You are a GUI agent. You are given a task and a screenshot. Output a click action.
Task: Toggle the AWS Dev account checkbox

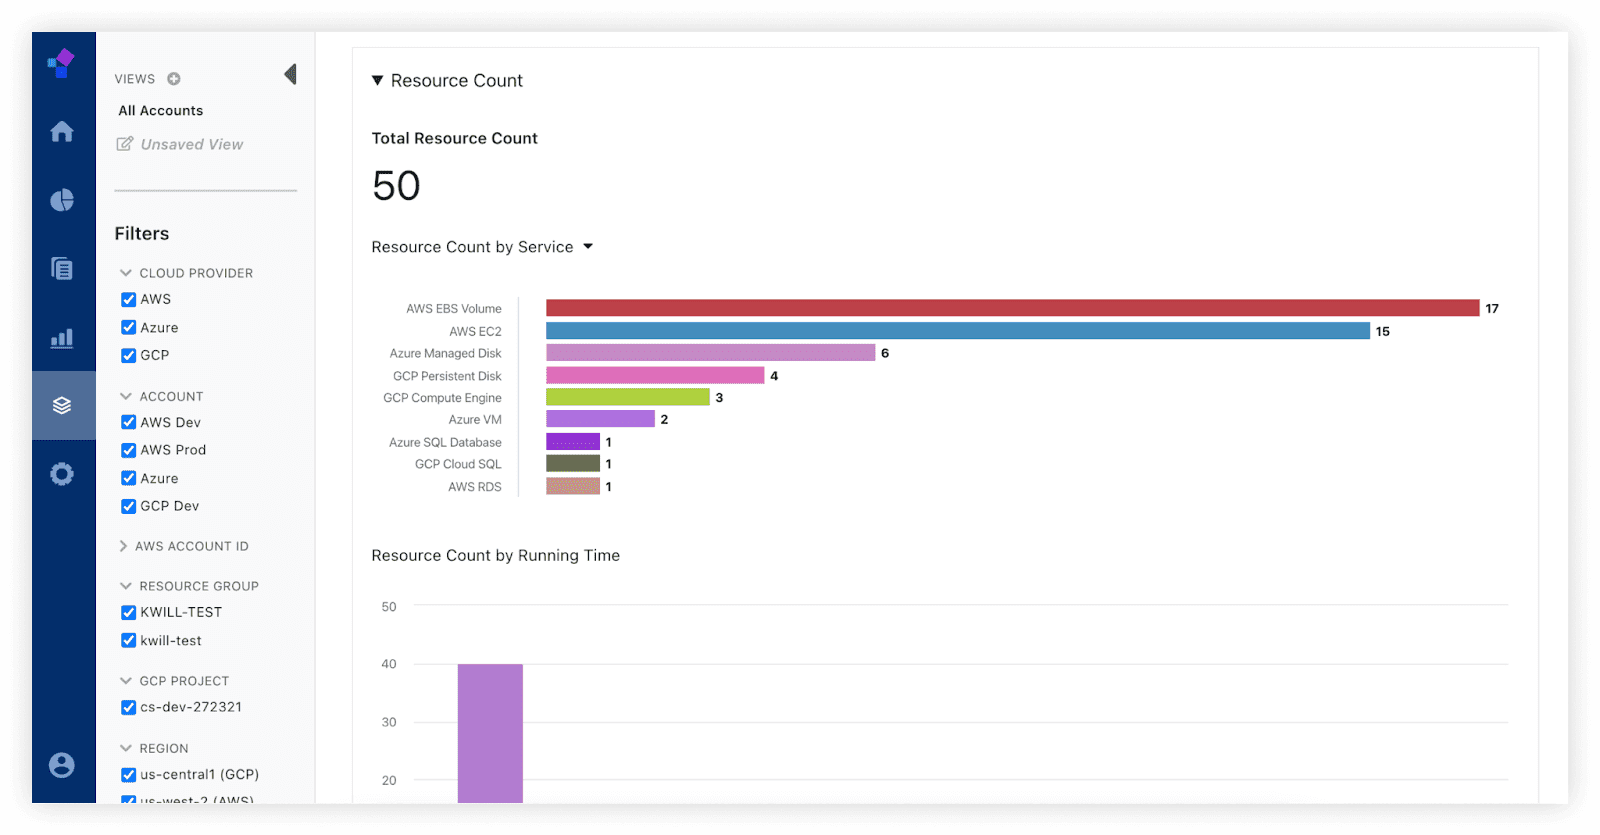[128, 422]
